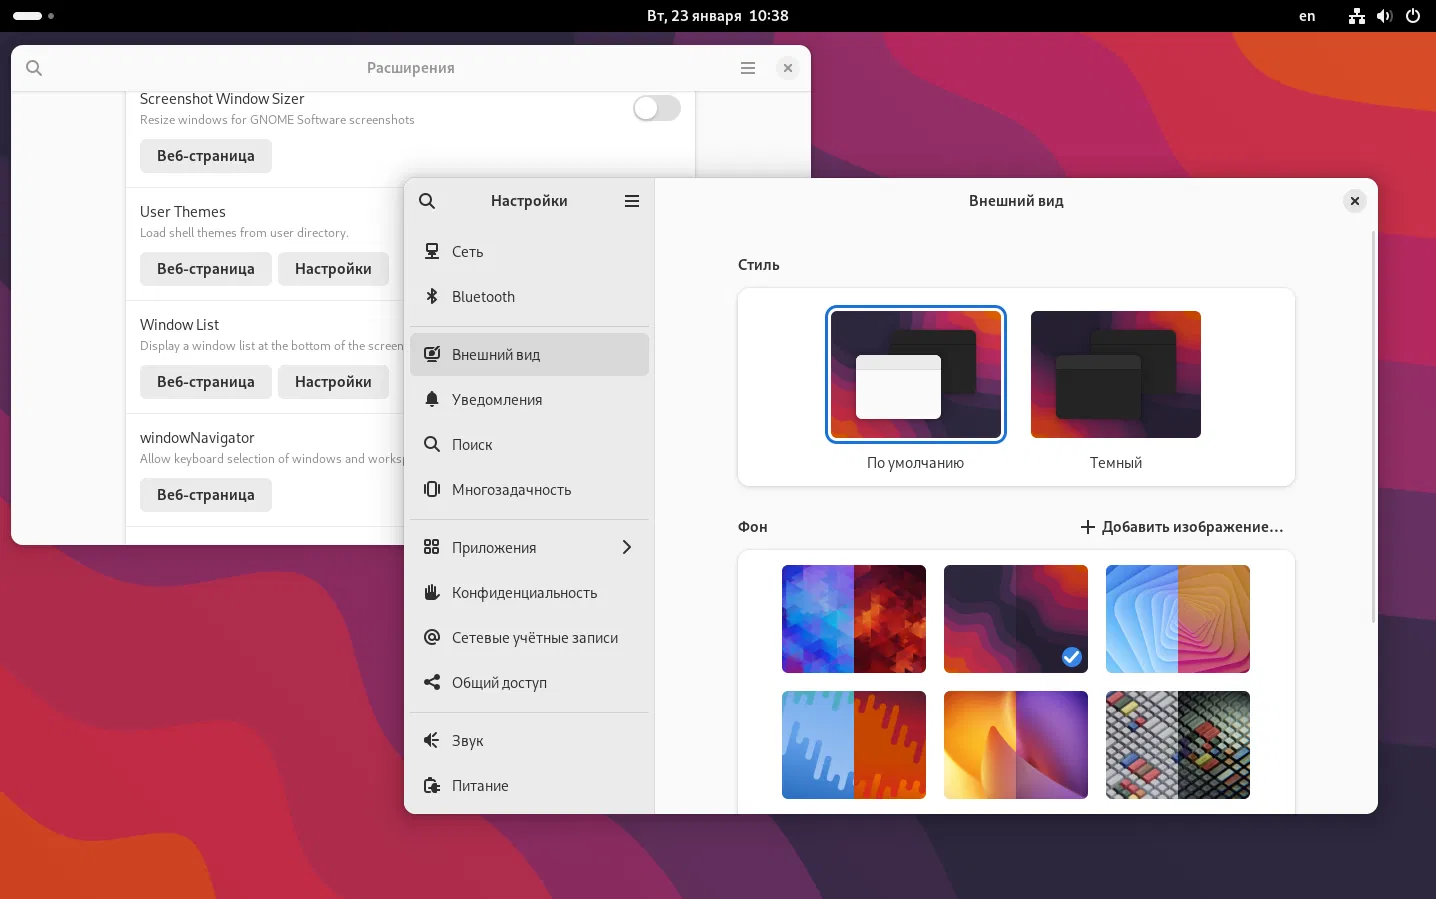Screen dimensions: 1436x899
Task: Open the Общий доступ settings row
Action: [x=530, y=683]
